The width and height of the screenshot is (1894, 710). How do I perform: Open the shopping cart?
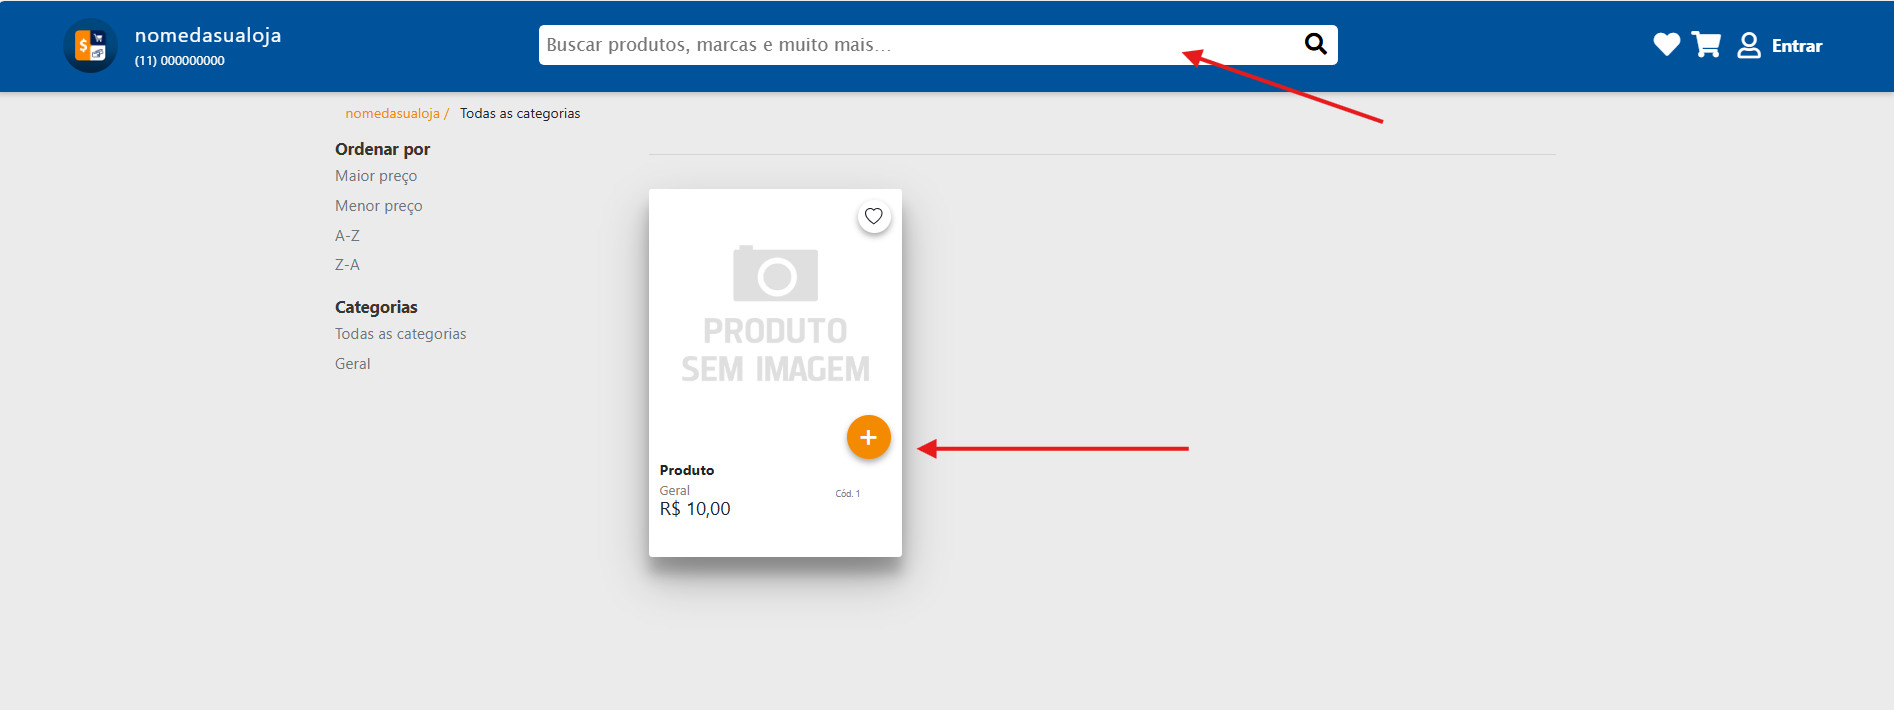(1706, 44)
